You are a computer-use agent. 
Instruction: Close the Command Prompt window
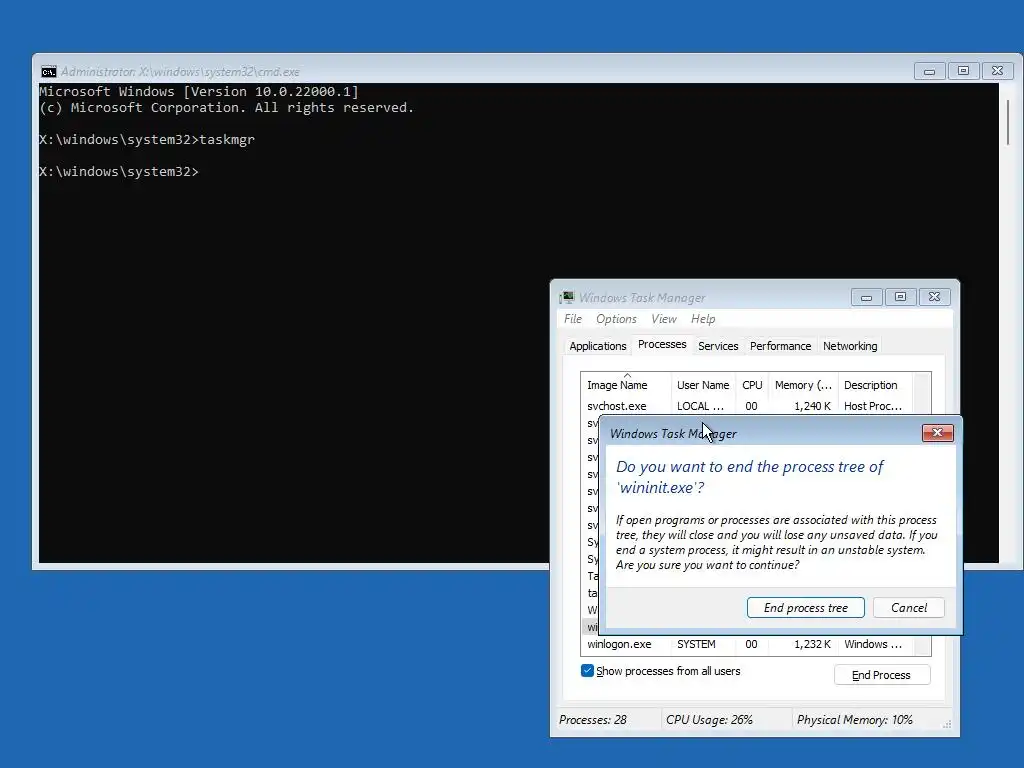point(997,71)
